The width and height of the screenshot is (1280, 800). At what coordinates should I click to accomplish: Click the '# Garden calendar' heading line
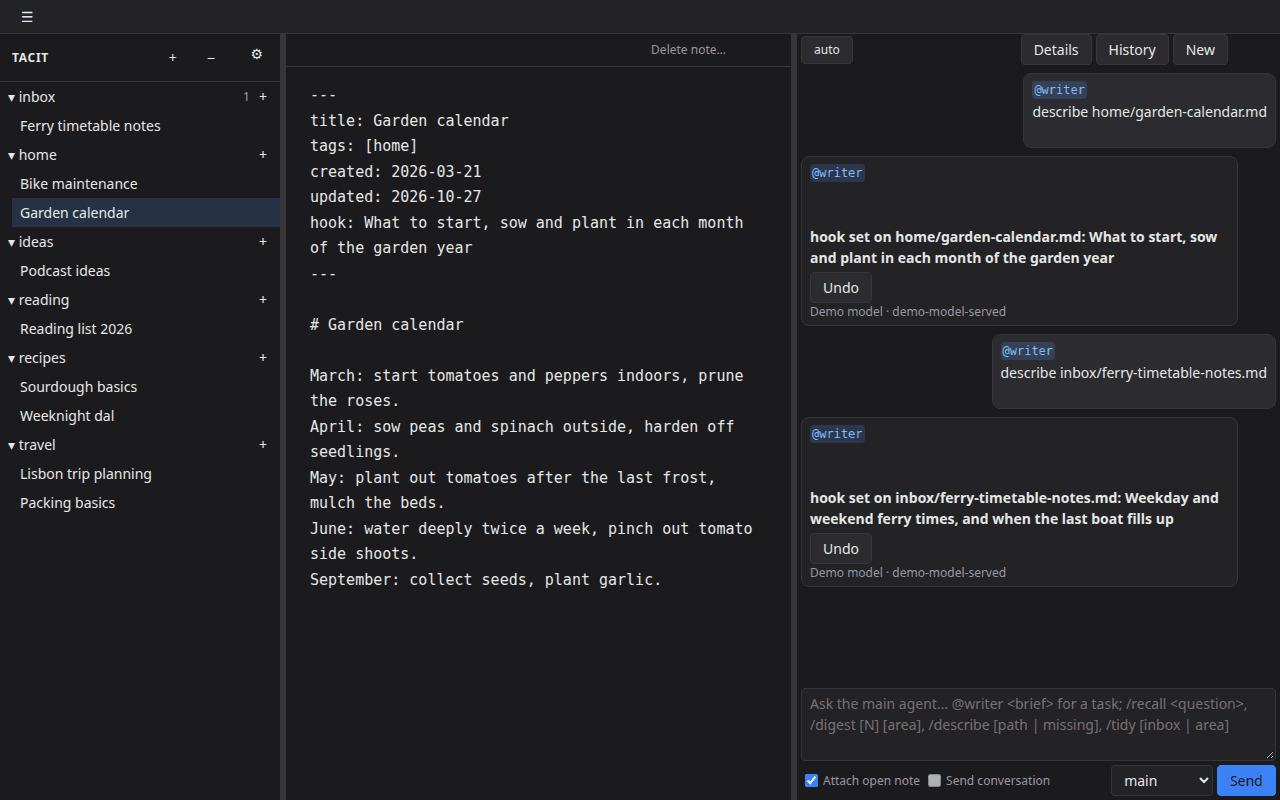point(387,325)
